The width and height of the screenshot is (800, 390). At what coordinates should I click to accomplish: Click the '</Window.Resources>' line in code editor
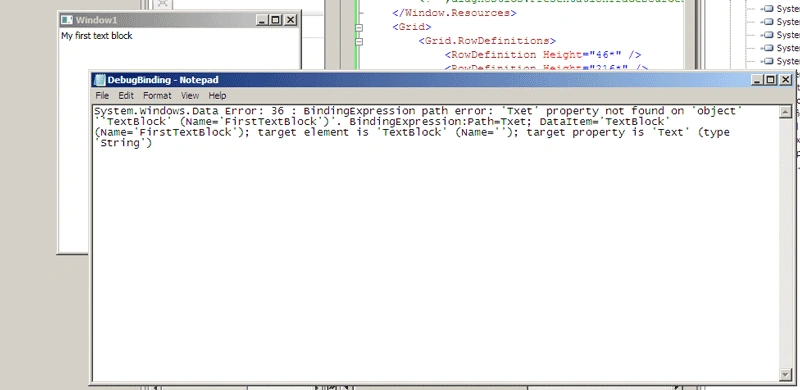pyautogui.click(x=454, y=13)
